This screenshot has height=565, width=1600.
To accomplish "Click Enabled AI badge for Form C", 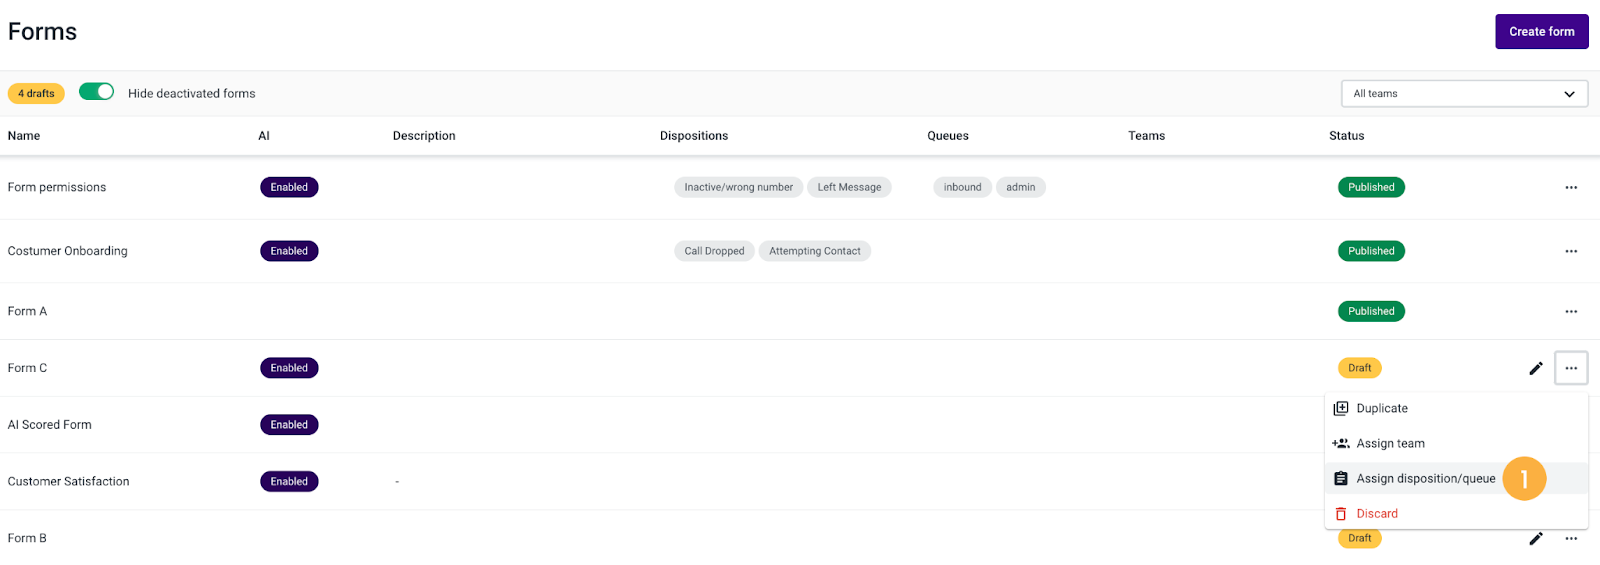I will coord(289,368).
